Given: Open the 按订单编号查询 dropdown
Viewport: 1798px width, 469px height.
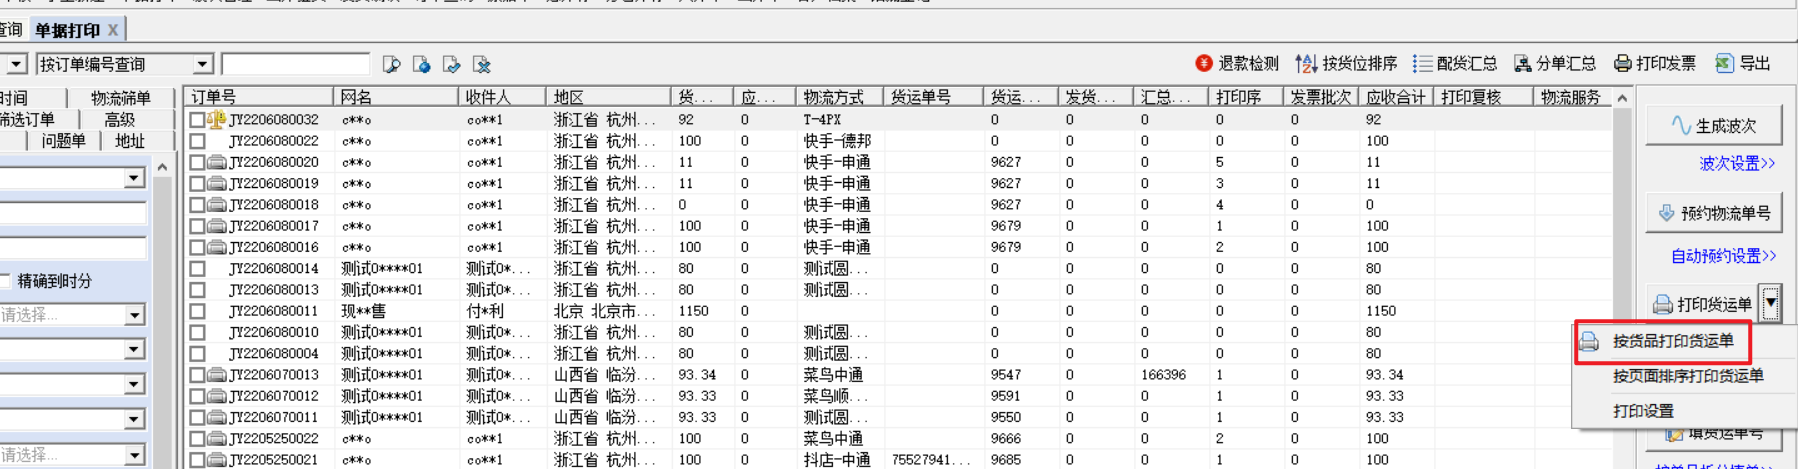Looking at the screenshot, I should 203,64.
